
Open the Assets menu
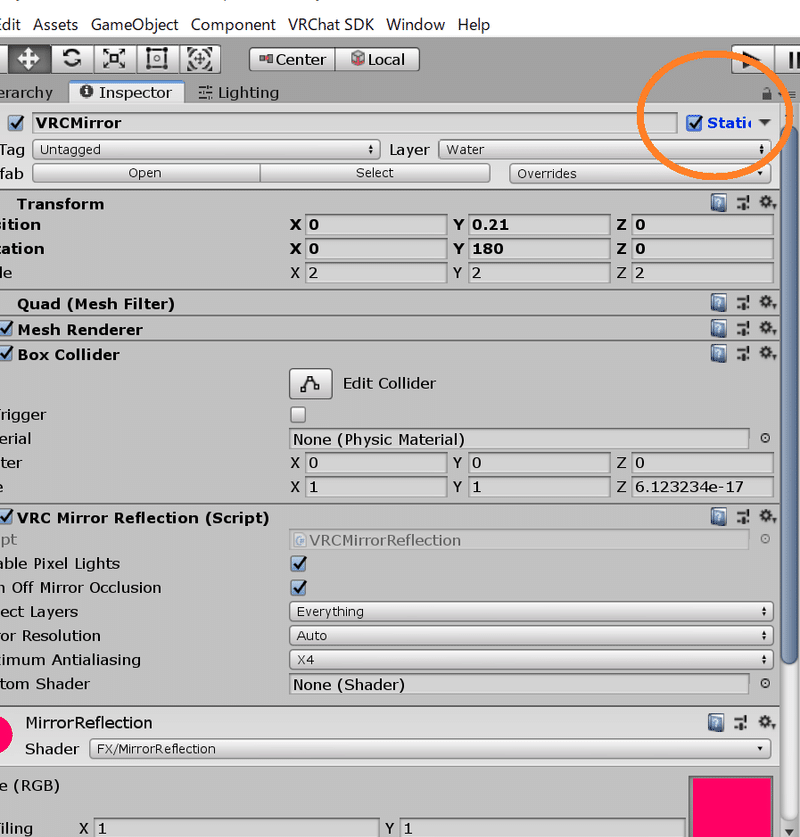56,25
